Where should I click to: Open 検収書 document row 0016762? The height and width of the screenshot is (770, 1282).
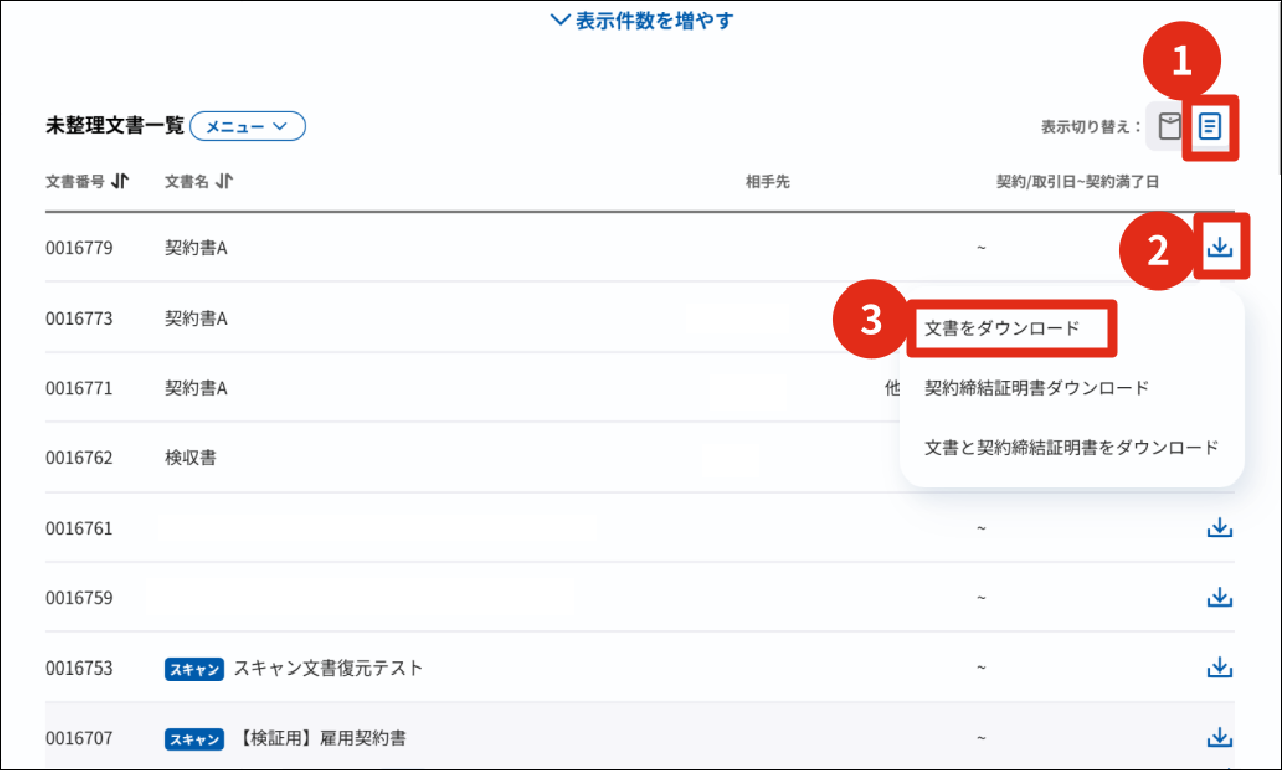190,458
